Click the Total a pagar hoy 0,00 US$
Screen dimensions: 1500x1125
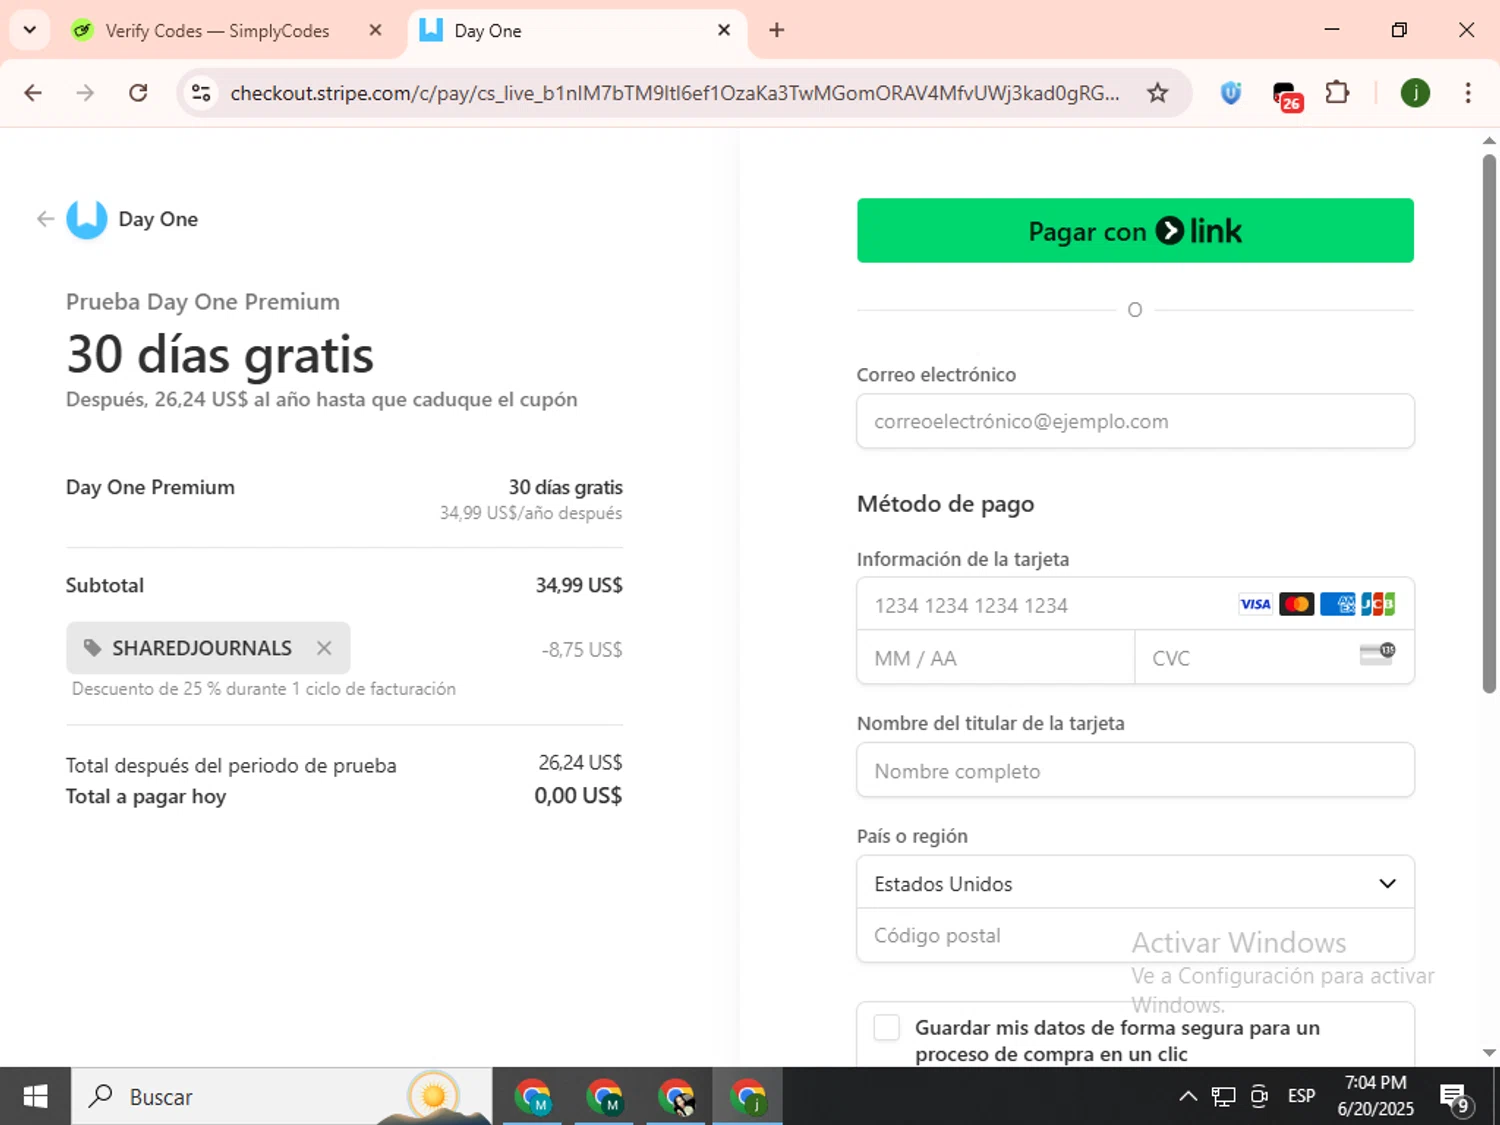[x=578, y=795]
